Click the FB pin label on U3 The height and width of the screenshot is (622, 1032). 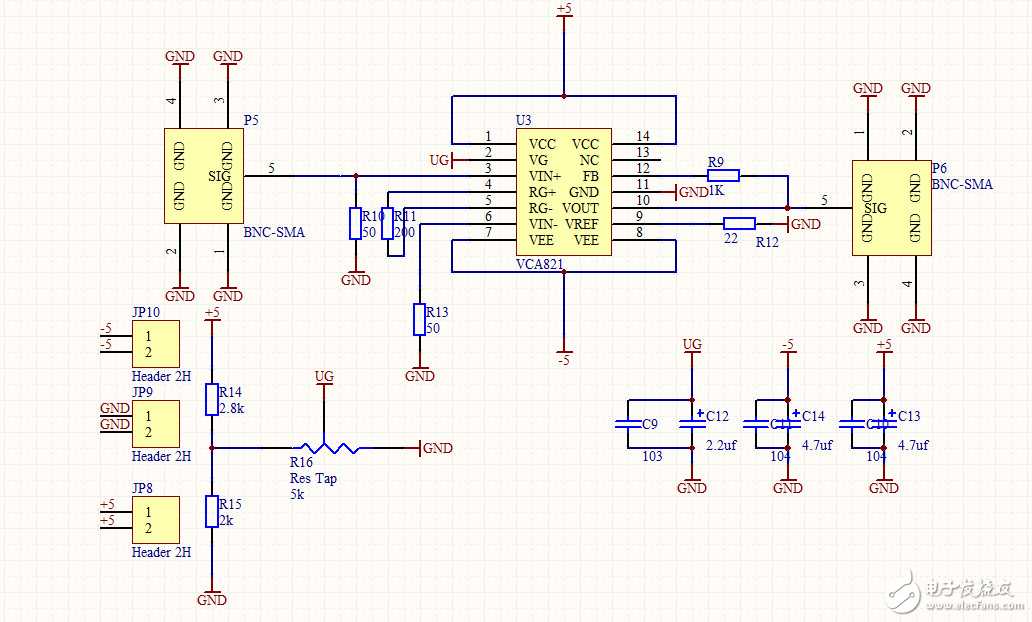tap(590, 176)
